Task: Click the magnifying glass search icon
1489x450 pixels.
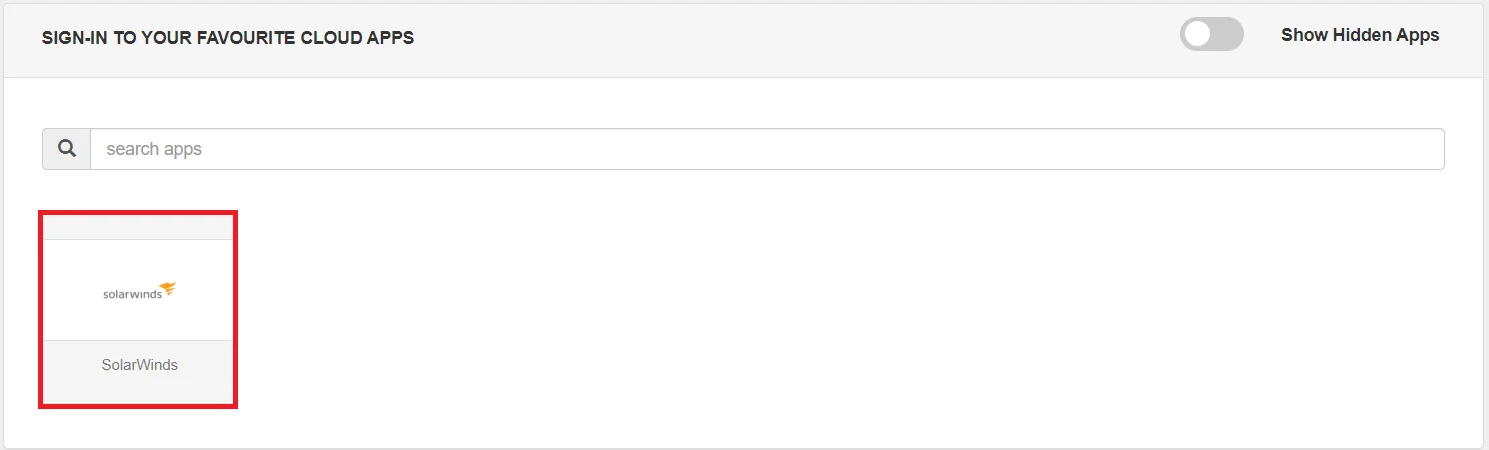Action: 67,149
